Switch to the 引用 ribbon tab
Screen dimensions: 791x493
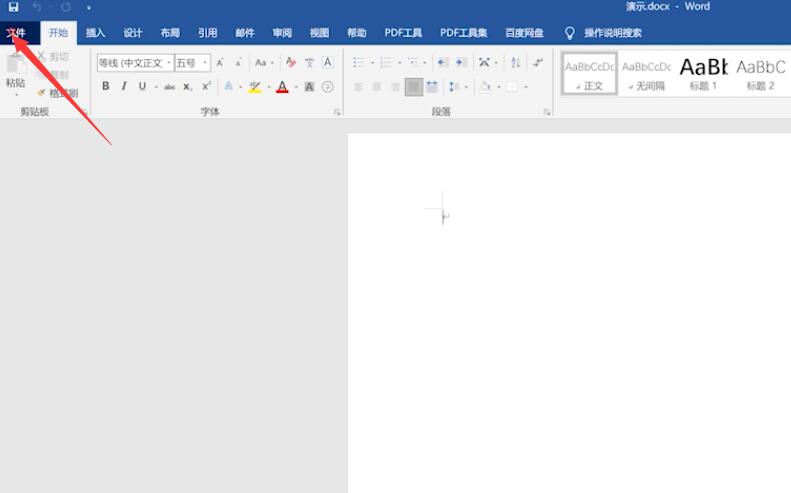[x=207, y=33]
